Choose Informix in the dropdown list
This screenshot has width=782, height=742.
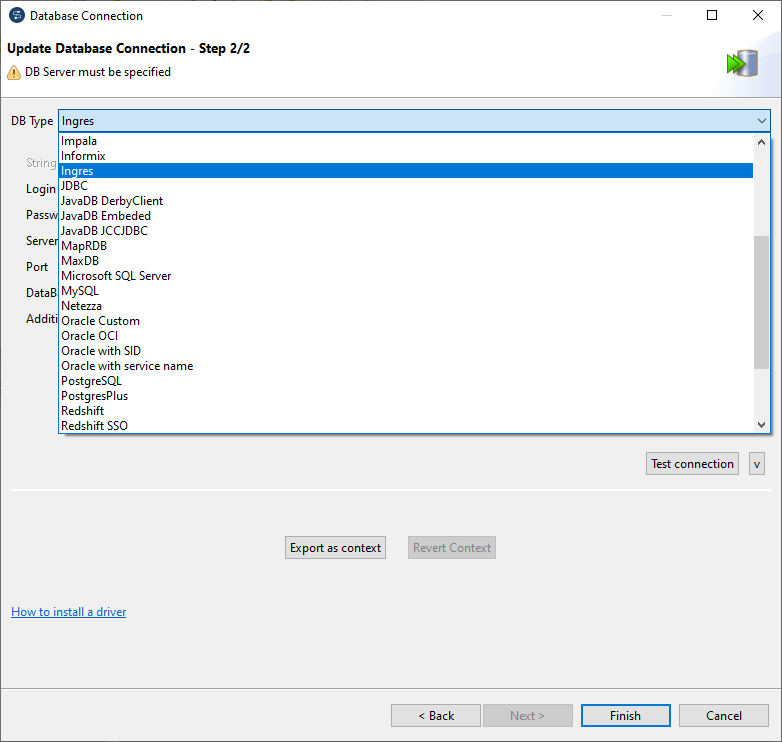point(405,156)
